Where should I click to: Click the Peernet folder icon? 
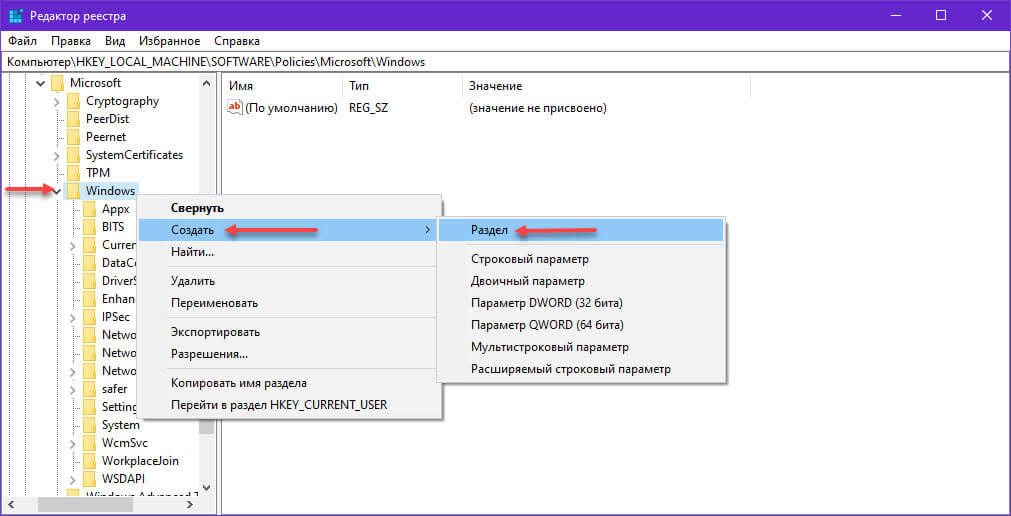[x=74, y=137]
